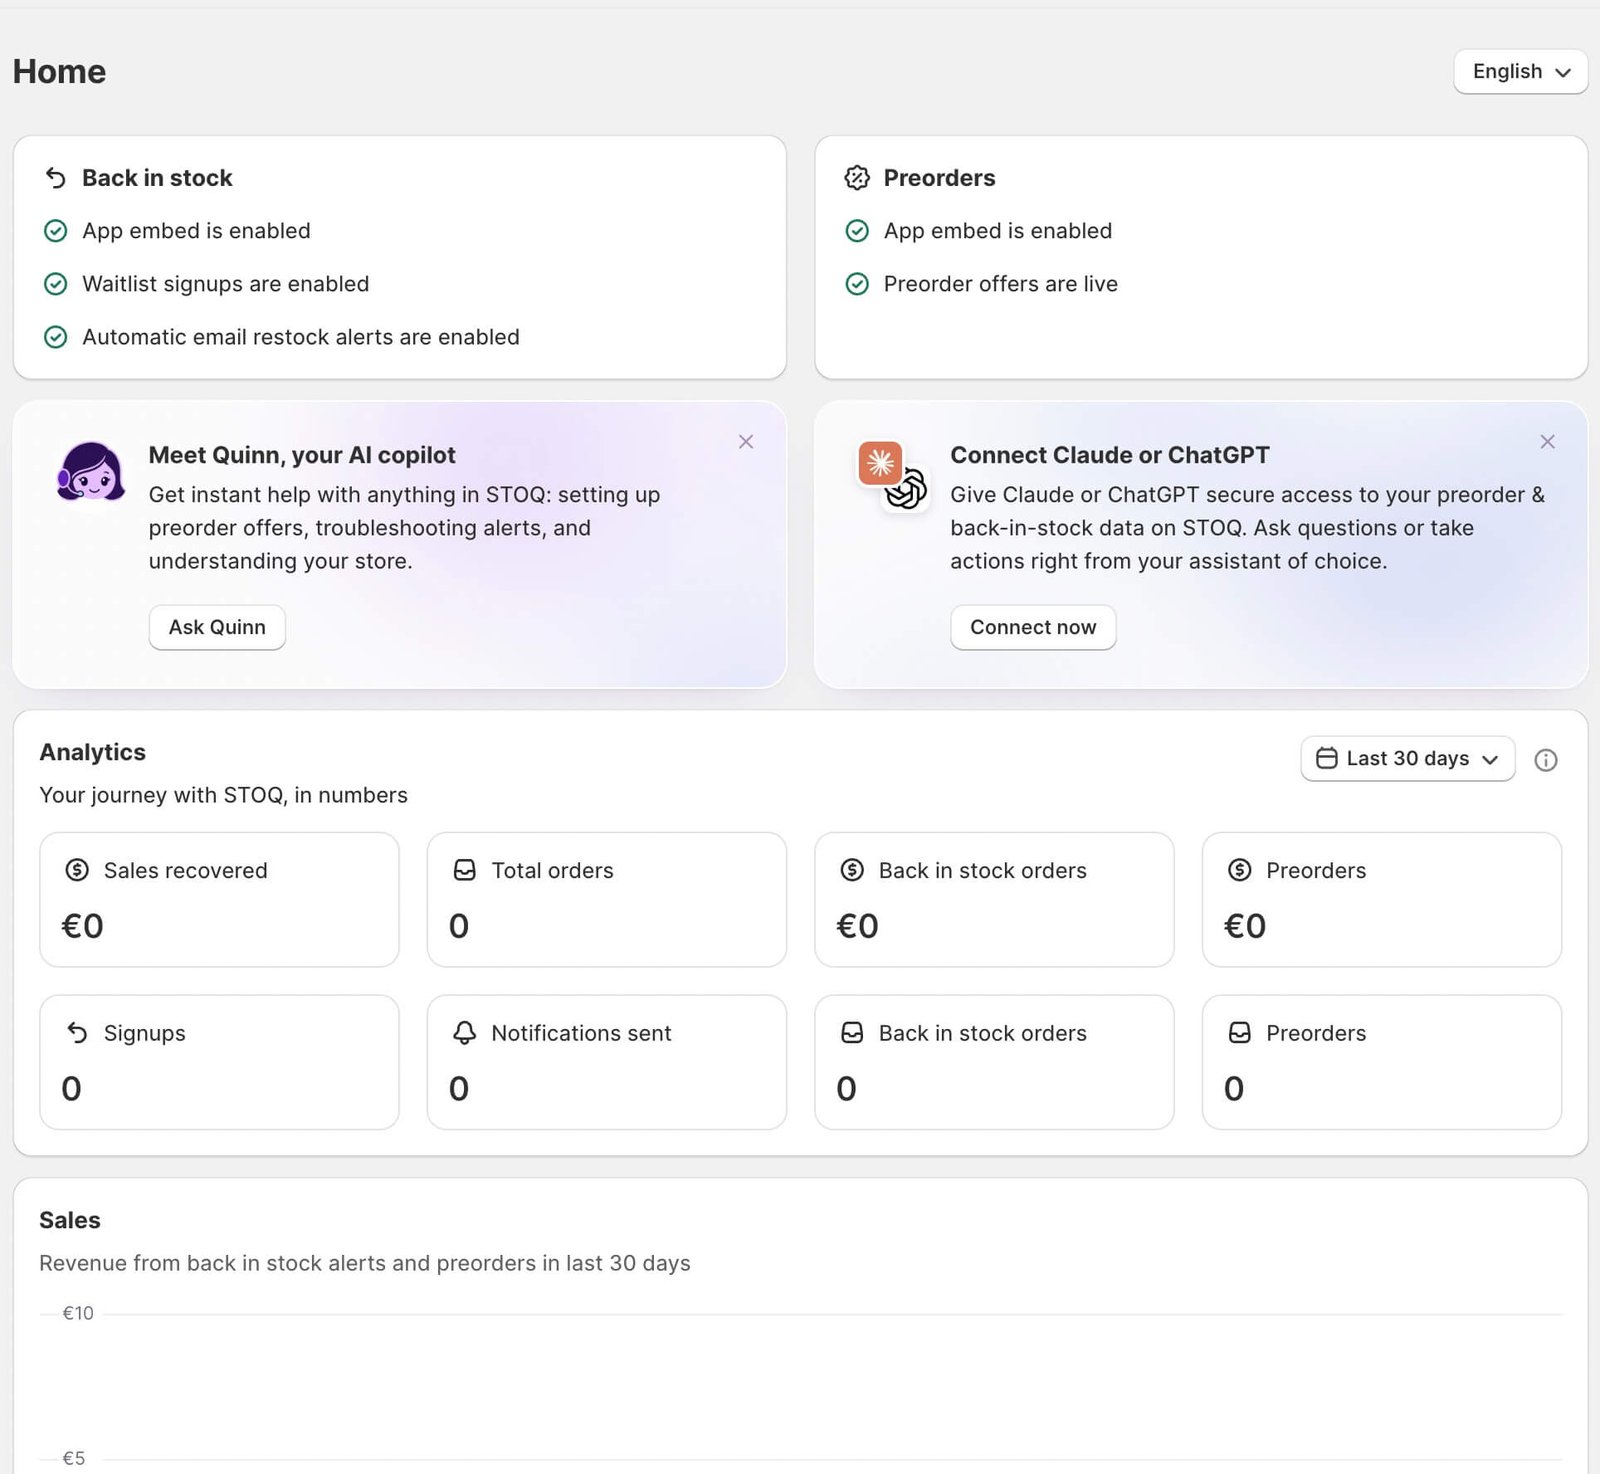1600x1474 pixels.
Task: Click 'Automatic email restock alerts are enabled' text
Action: point(301,337)
